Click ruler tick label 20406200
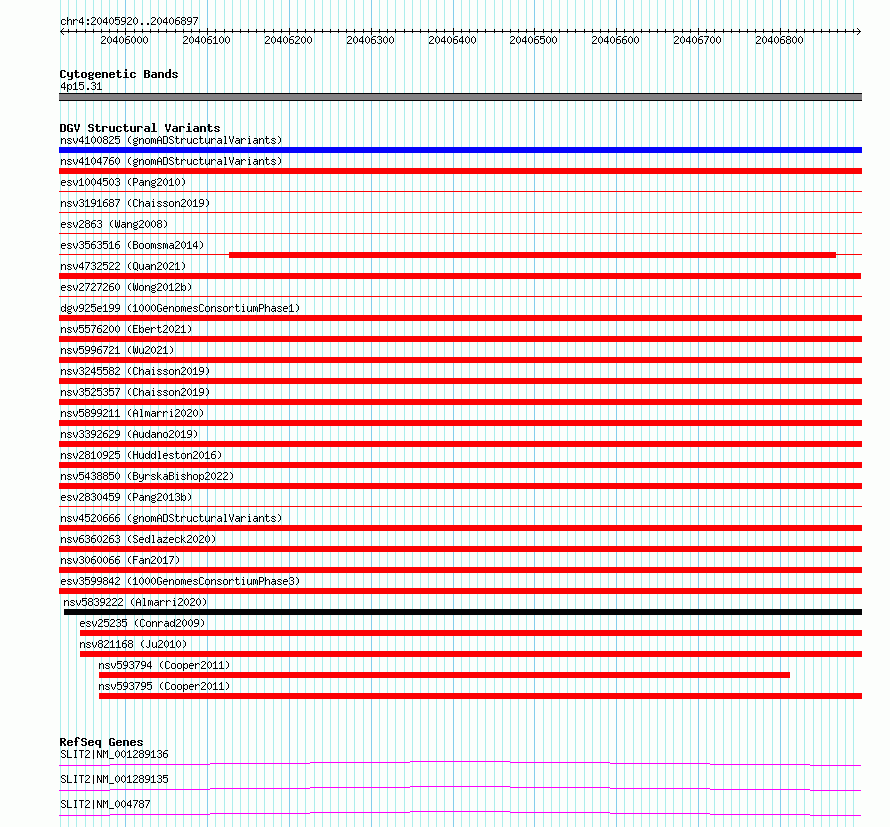Image resolution: width=890 pixels, height=827 pixels. point(288,40)
